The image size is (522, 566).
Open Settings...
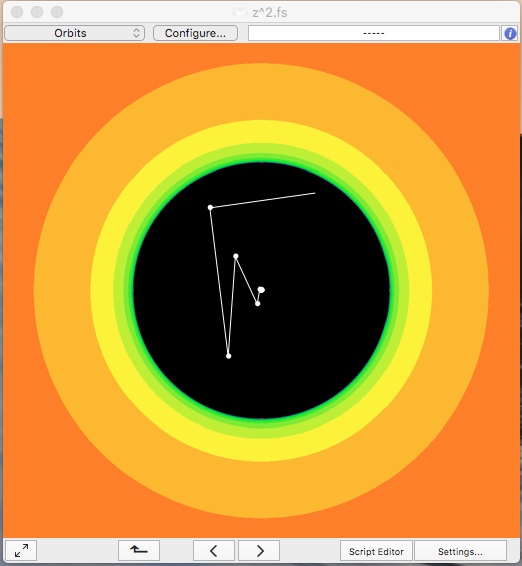tap(460, 551)
